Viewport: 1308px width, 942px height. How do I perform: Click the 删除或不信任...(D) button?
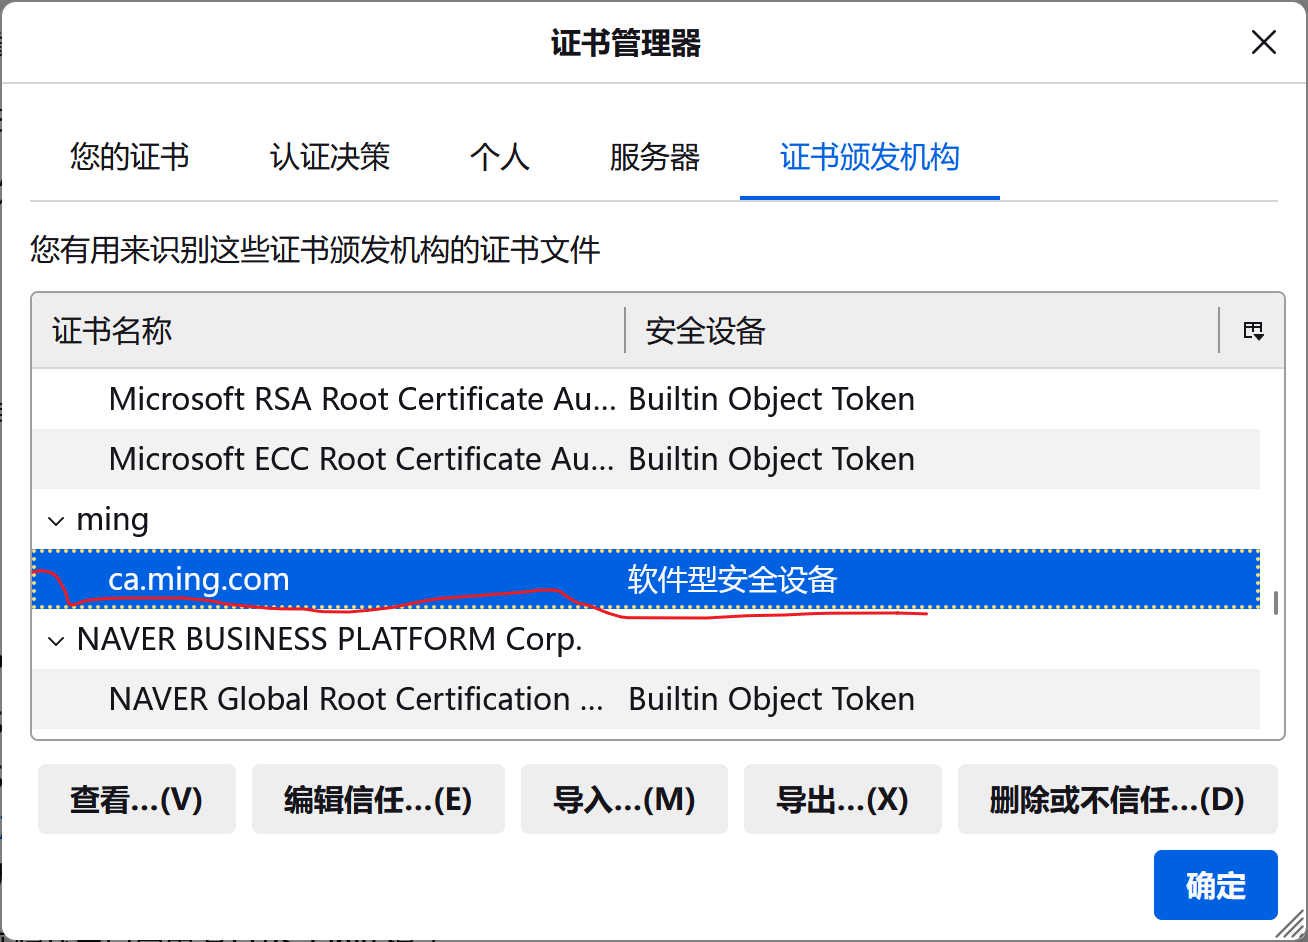pyautogui.click(x=1116, y=799)
